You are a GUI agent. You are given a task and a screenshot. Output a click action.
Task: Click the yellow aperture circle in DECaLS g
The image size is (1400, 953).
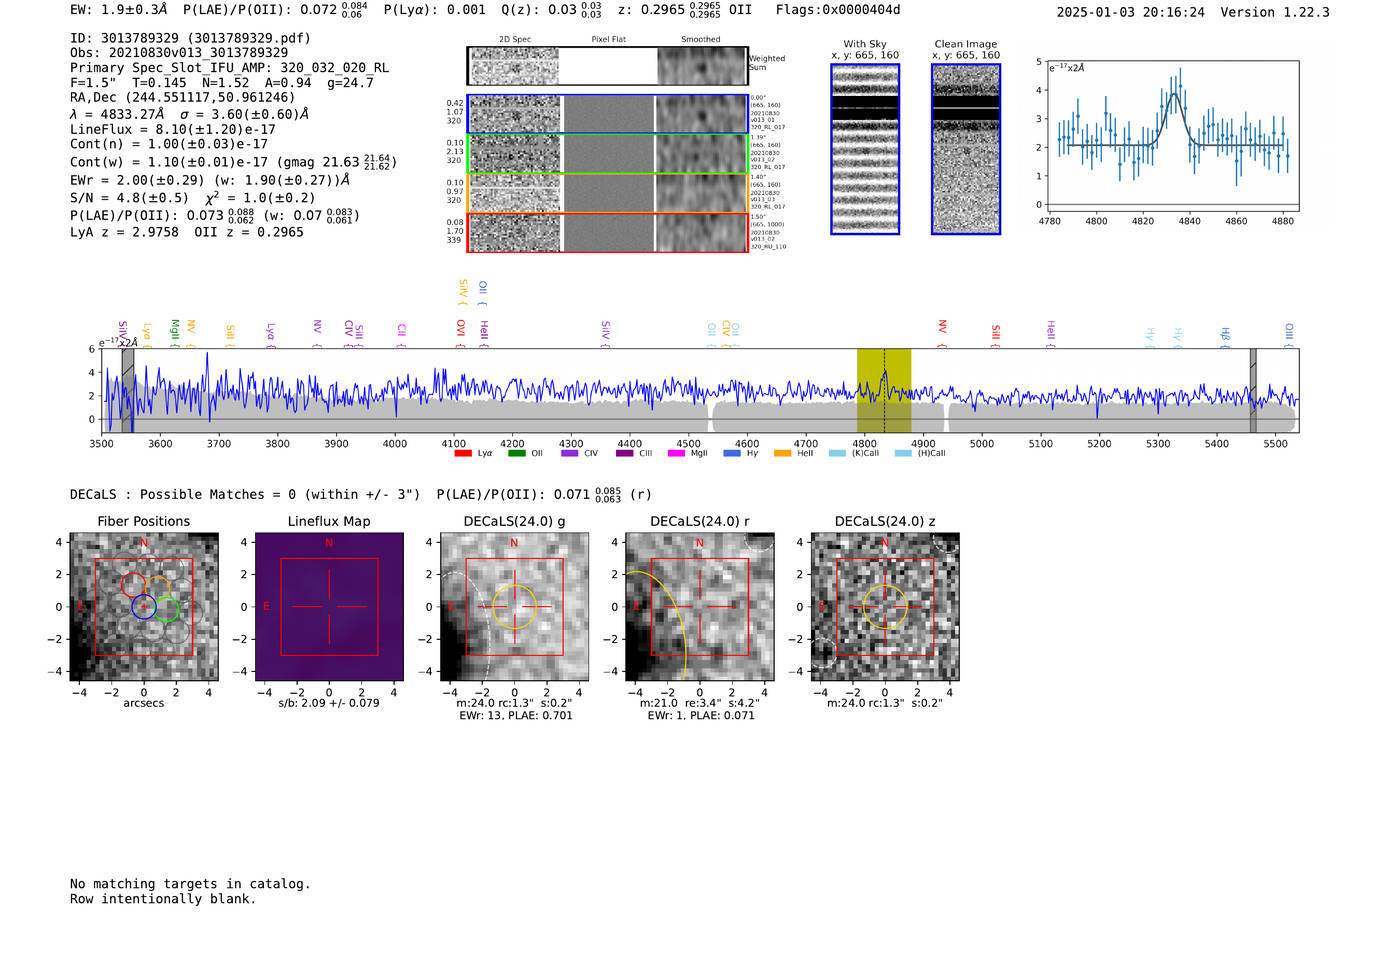(515, 607)
